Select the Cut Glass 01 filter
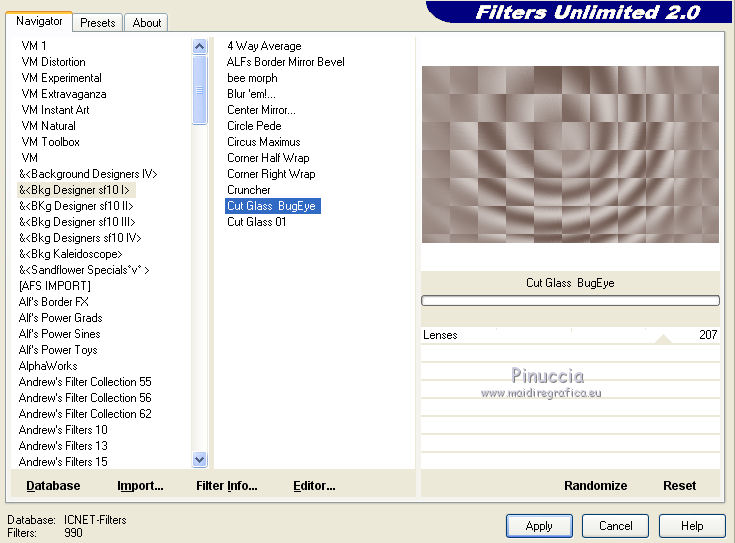This screenshot has height=543, width=735. click(256, 222)
